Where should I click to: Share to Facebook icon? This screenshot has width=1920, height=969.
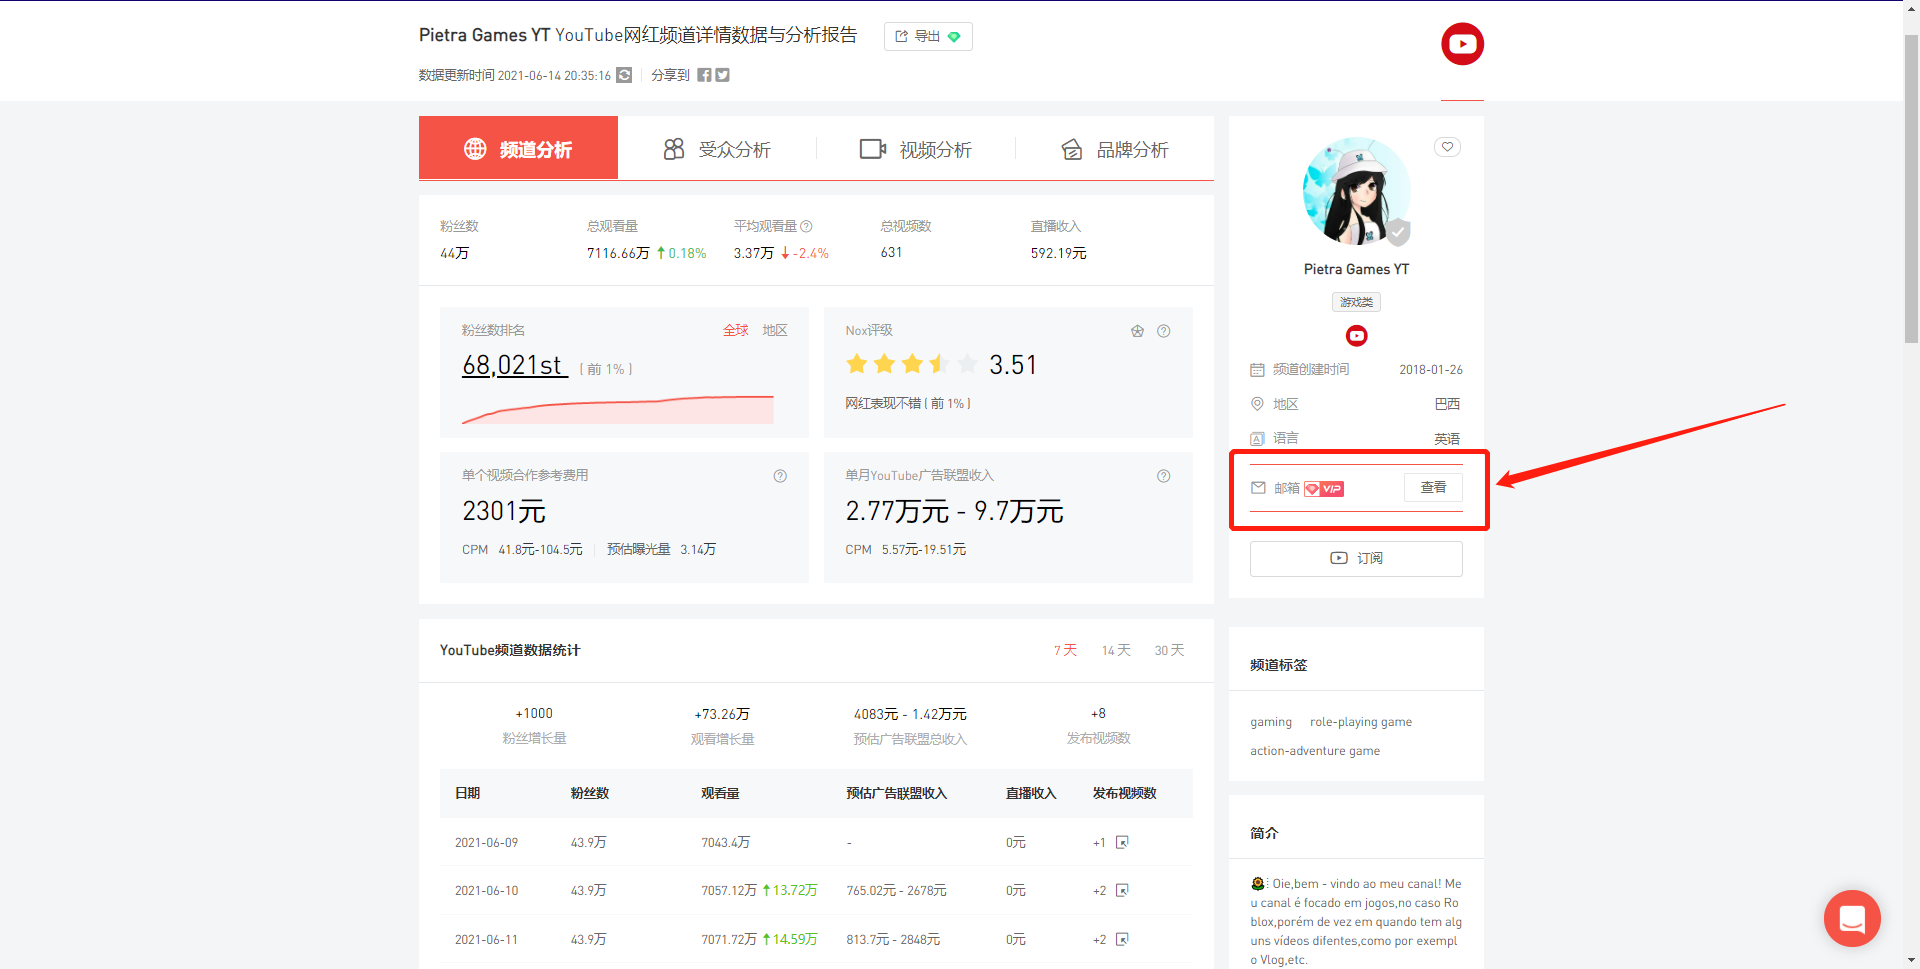(x=704, y=75)
